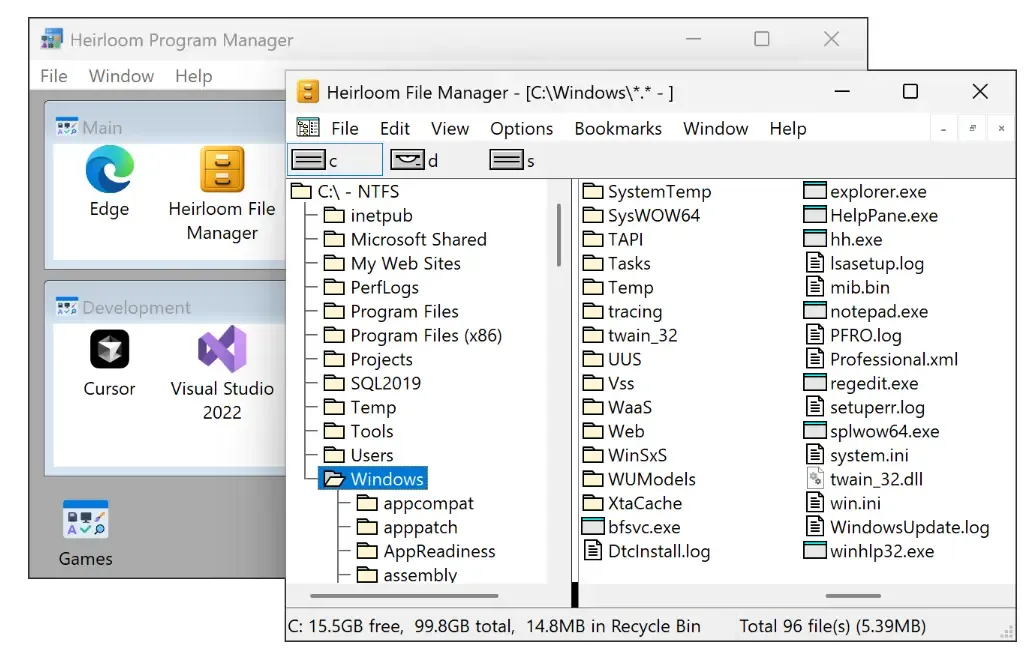
Task: Click Heirloom File Manager title bar icon
Action: [308, 92]
